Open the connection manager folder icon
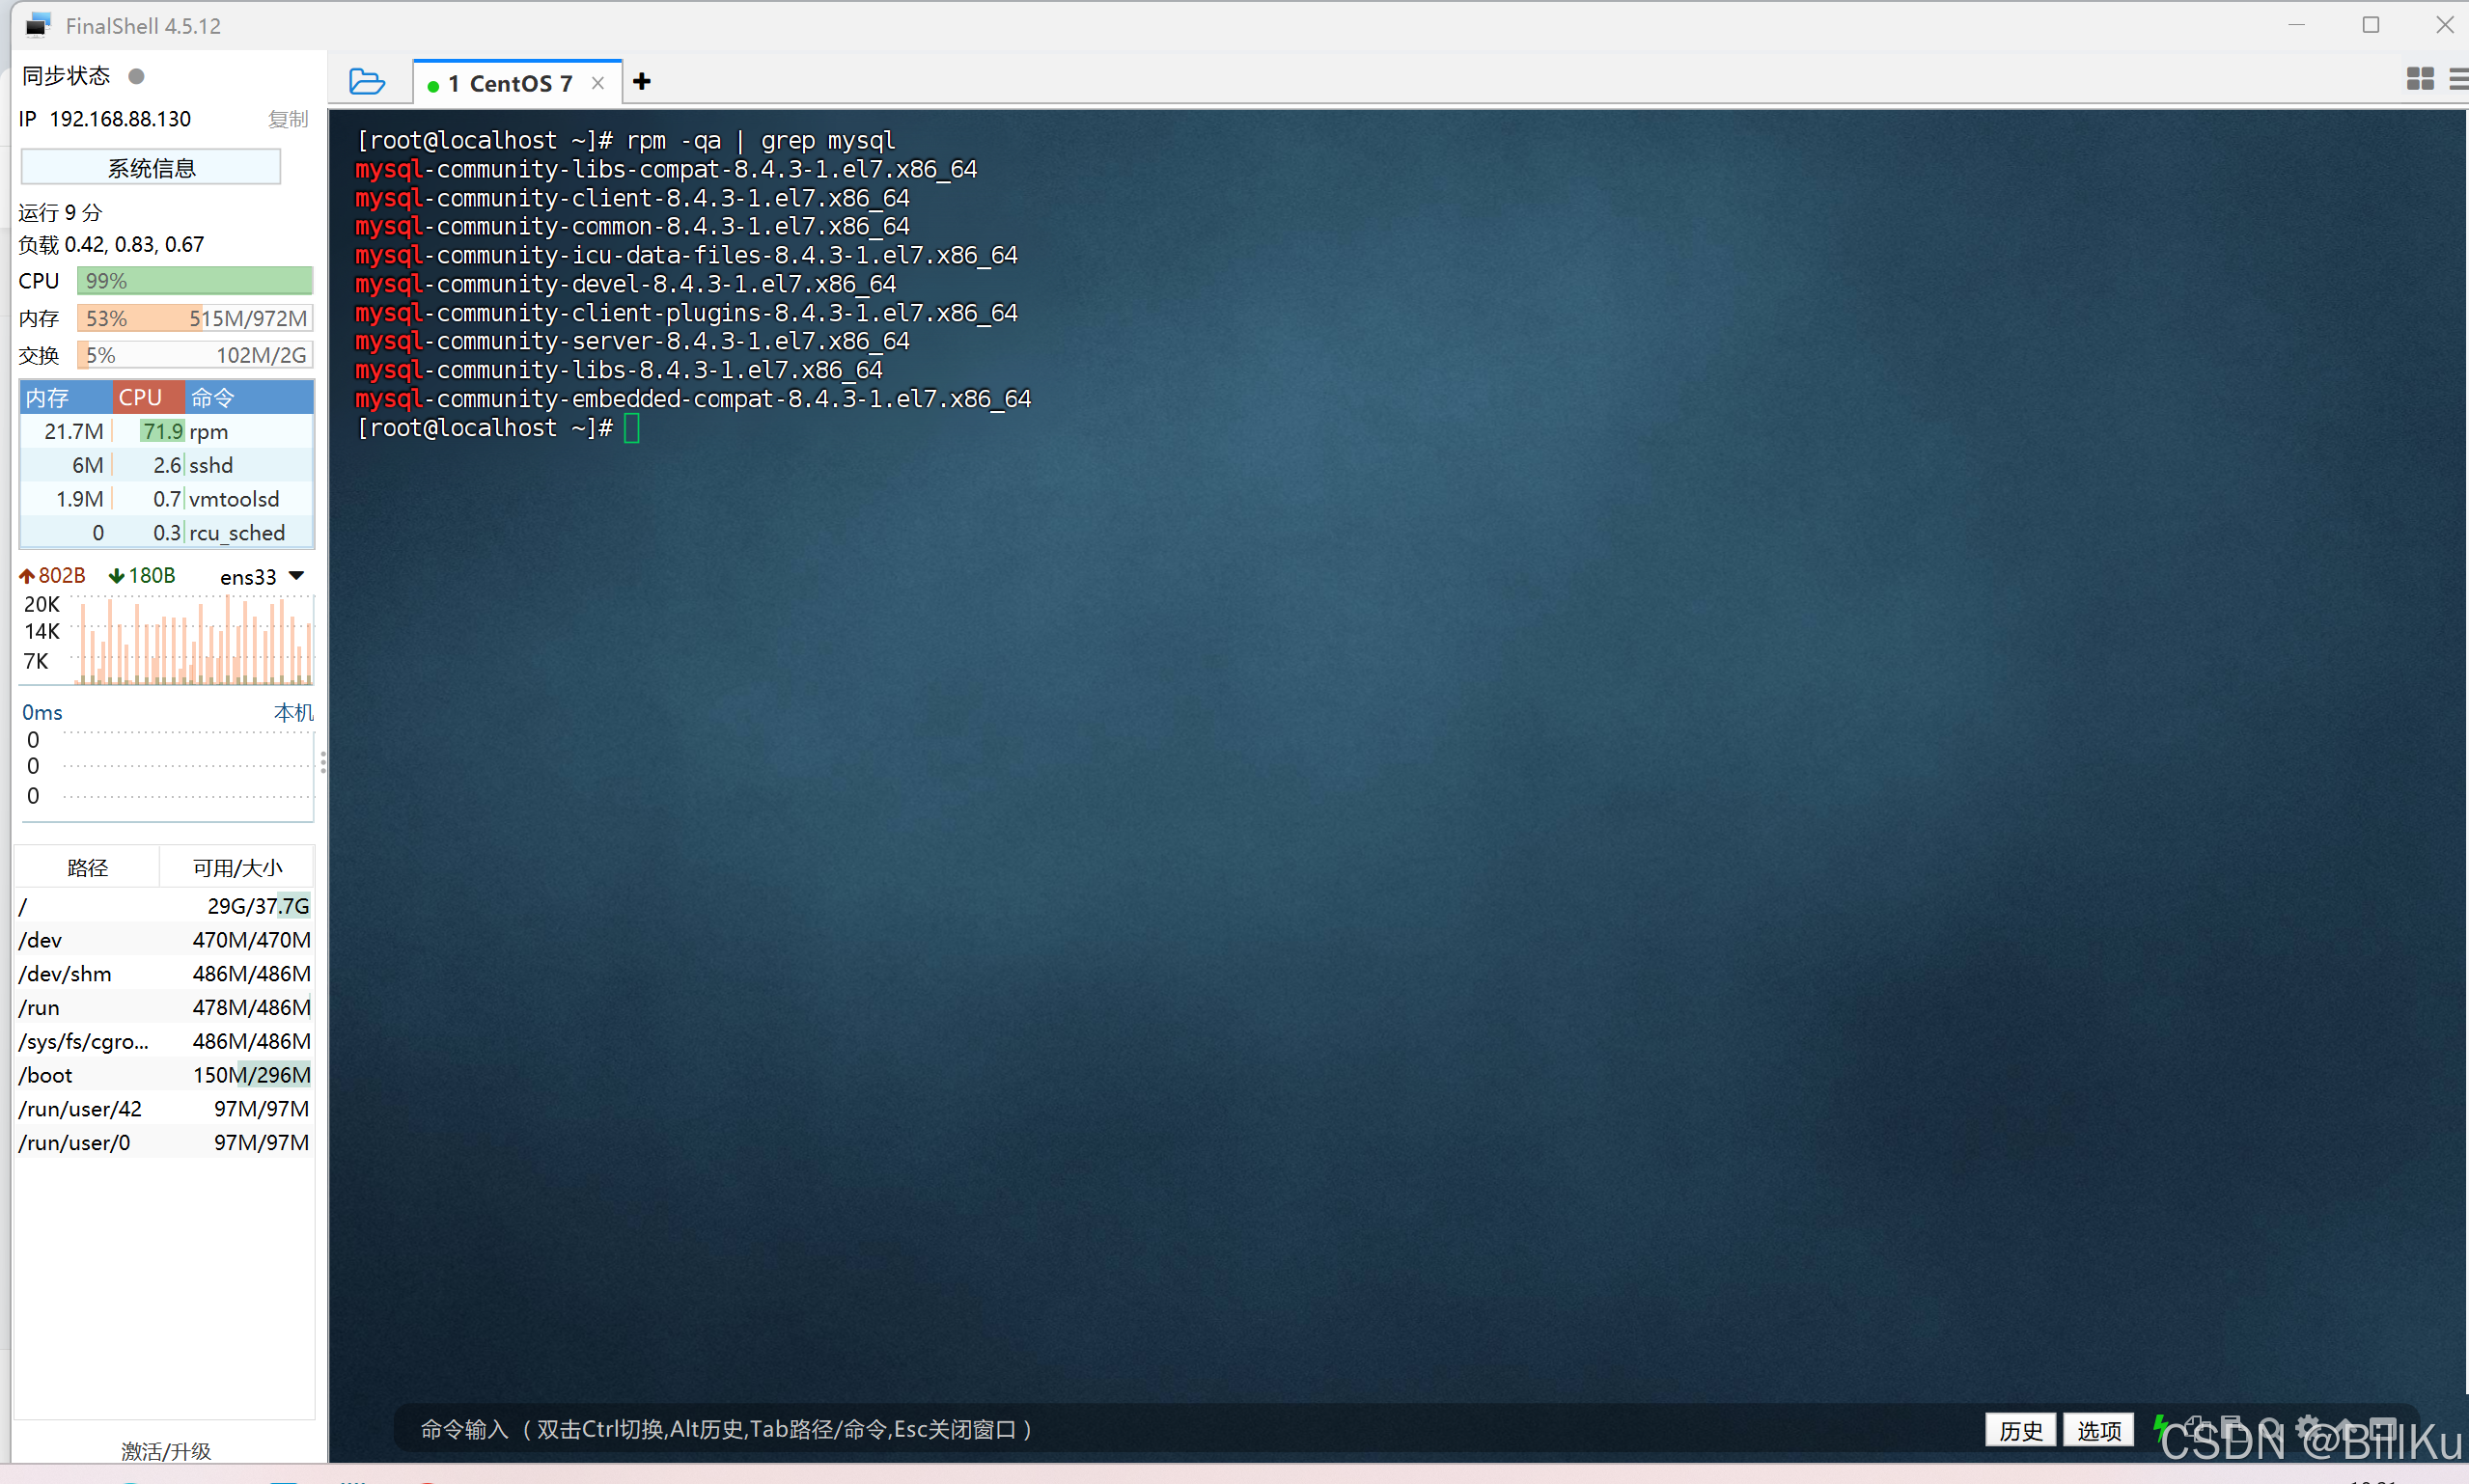The height and width of the screenshot is (1484, 2469). (x=367, y=81)
